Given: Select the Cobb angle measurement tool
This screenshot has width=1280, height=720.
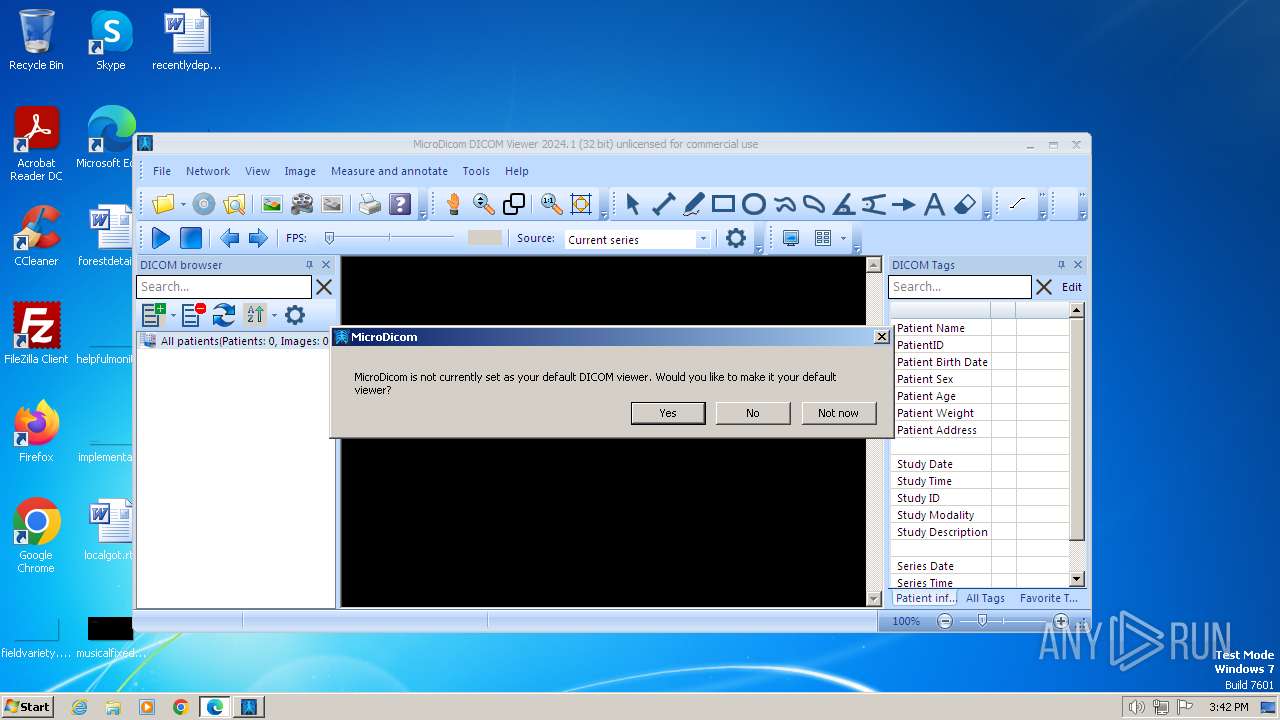Looking at the screenshot, I should click(x=873, y=204).
